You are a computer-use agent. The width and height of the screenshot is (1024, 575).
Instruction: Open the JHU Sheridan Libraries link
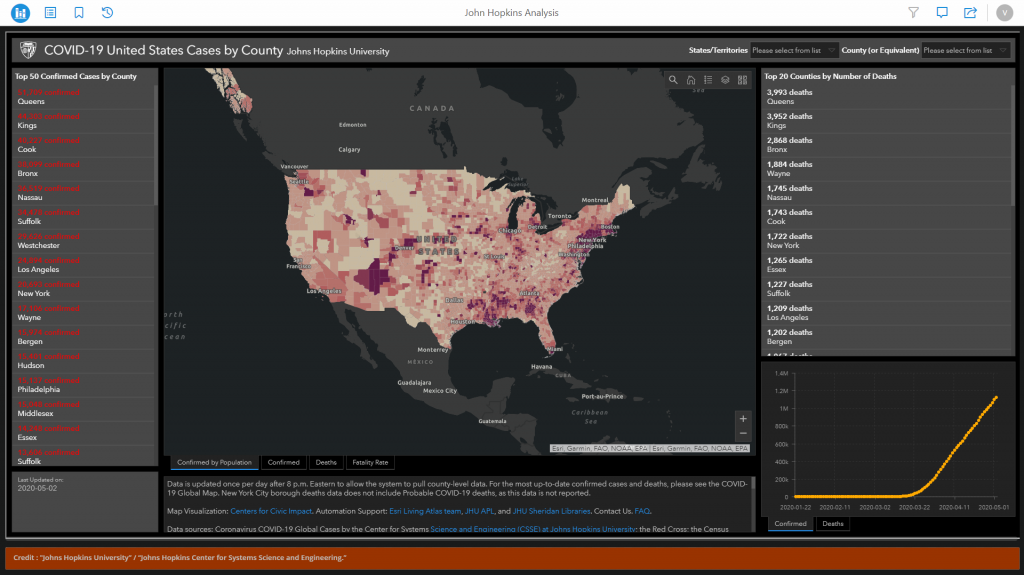pos(551,511)
